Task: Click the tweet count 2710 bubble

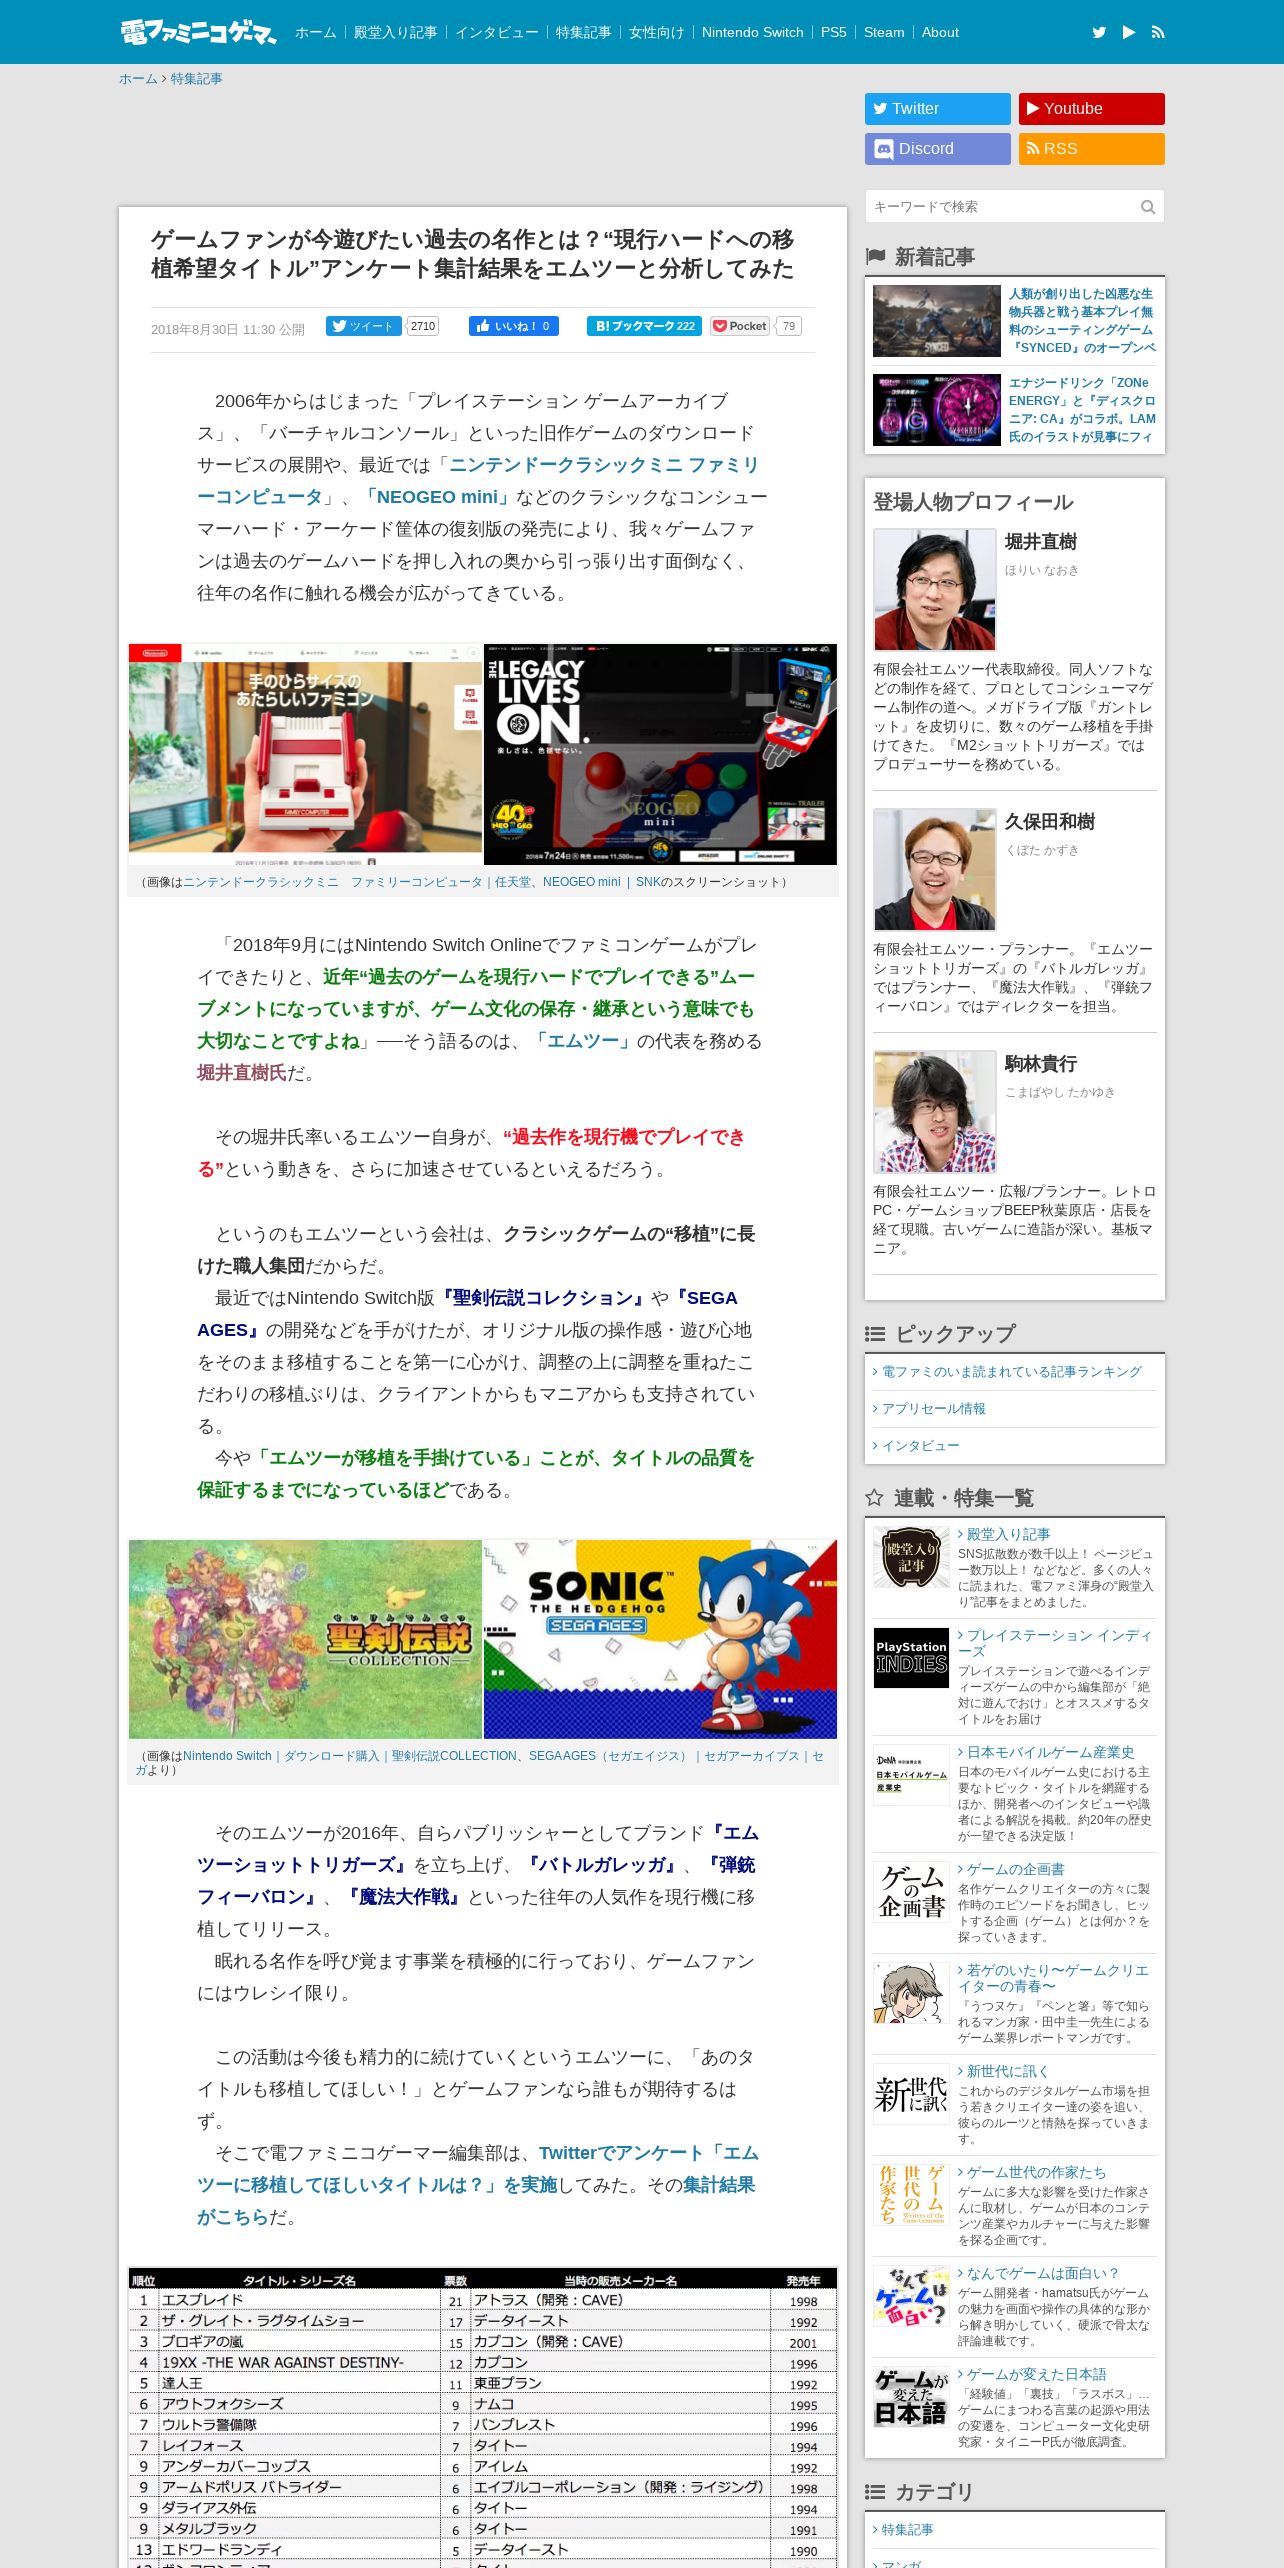Action: [x=423, y=326]
